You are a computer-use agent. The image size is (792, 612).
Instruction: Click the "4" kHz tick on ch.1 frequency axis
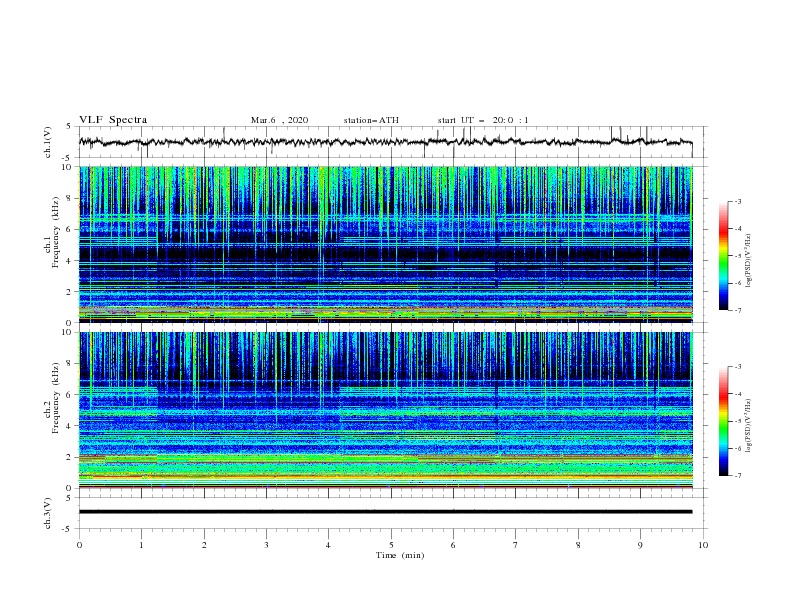[69, 261]
